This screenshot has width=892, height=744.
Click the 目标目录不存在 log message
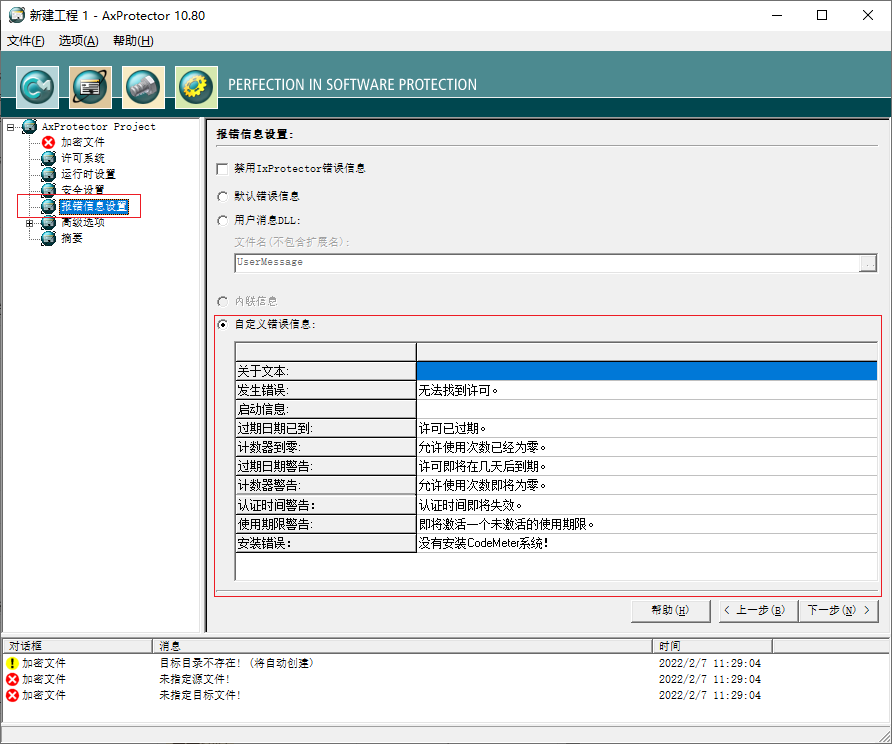[x=237, y=663]
